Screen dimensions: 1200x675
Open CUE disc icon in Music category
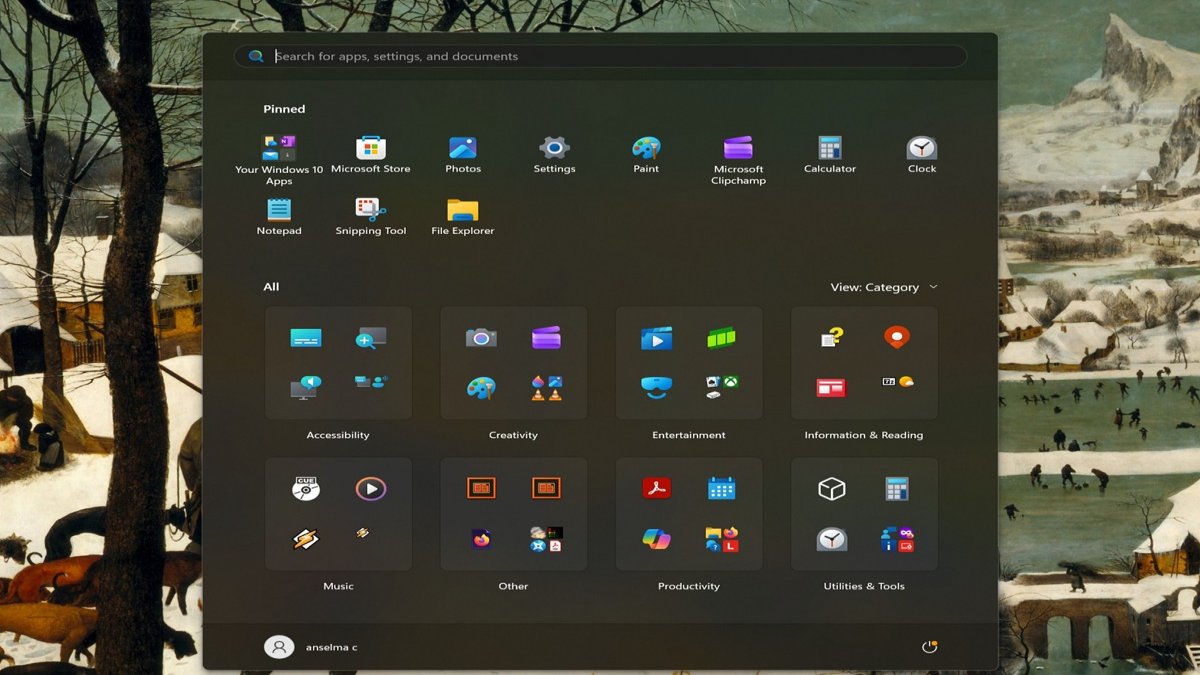tap(306, 489)
